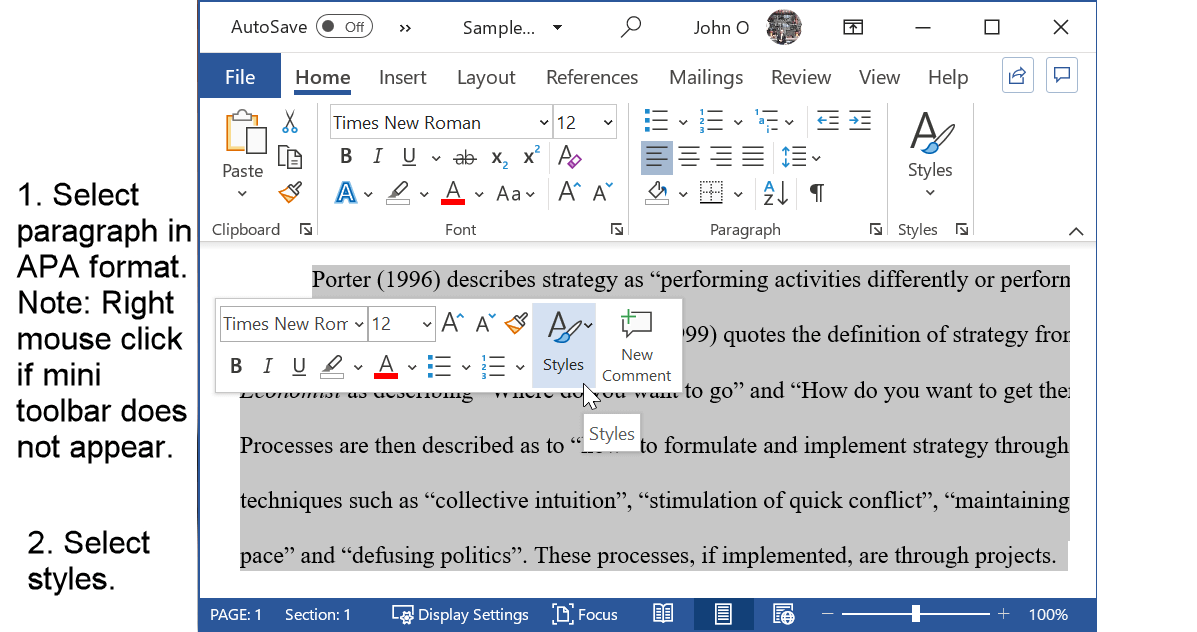Screen dimensions: 1197x632
Task: Enable Focus mode from the status bar
Action: pos(584,614)
